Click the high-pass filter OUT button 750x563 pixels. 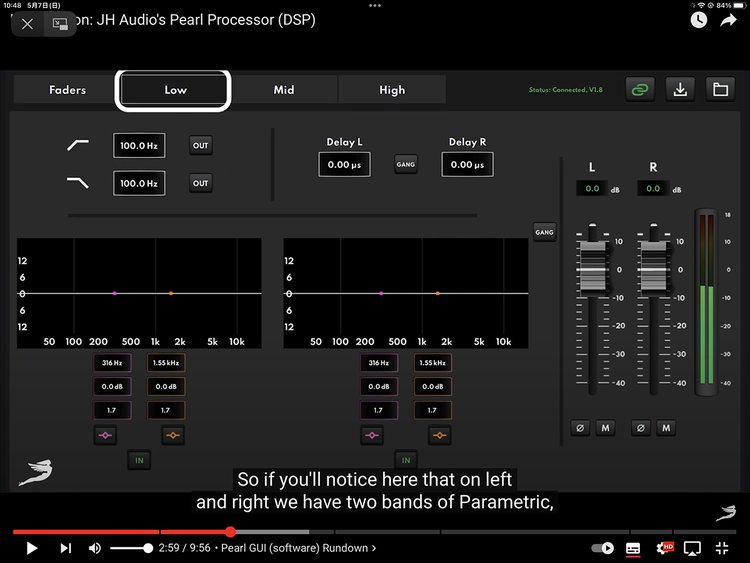[201, 146]
